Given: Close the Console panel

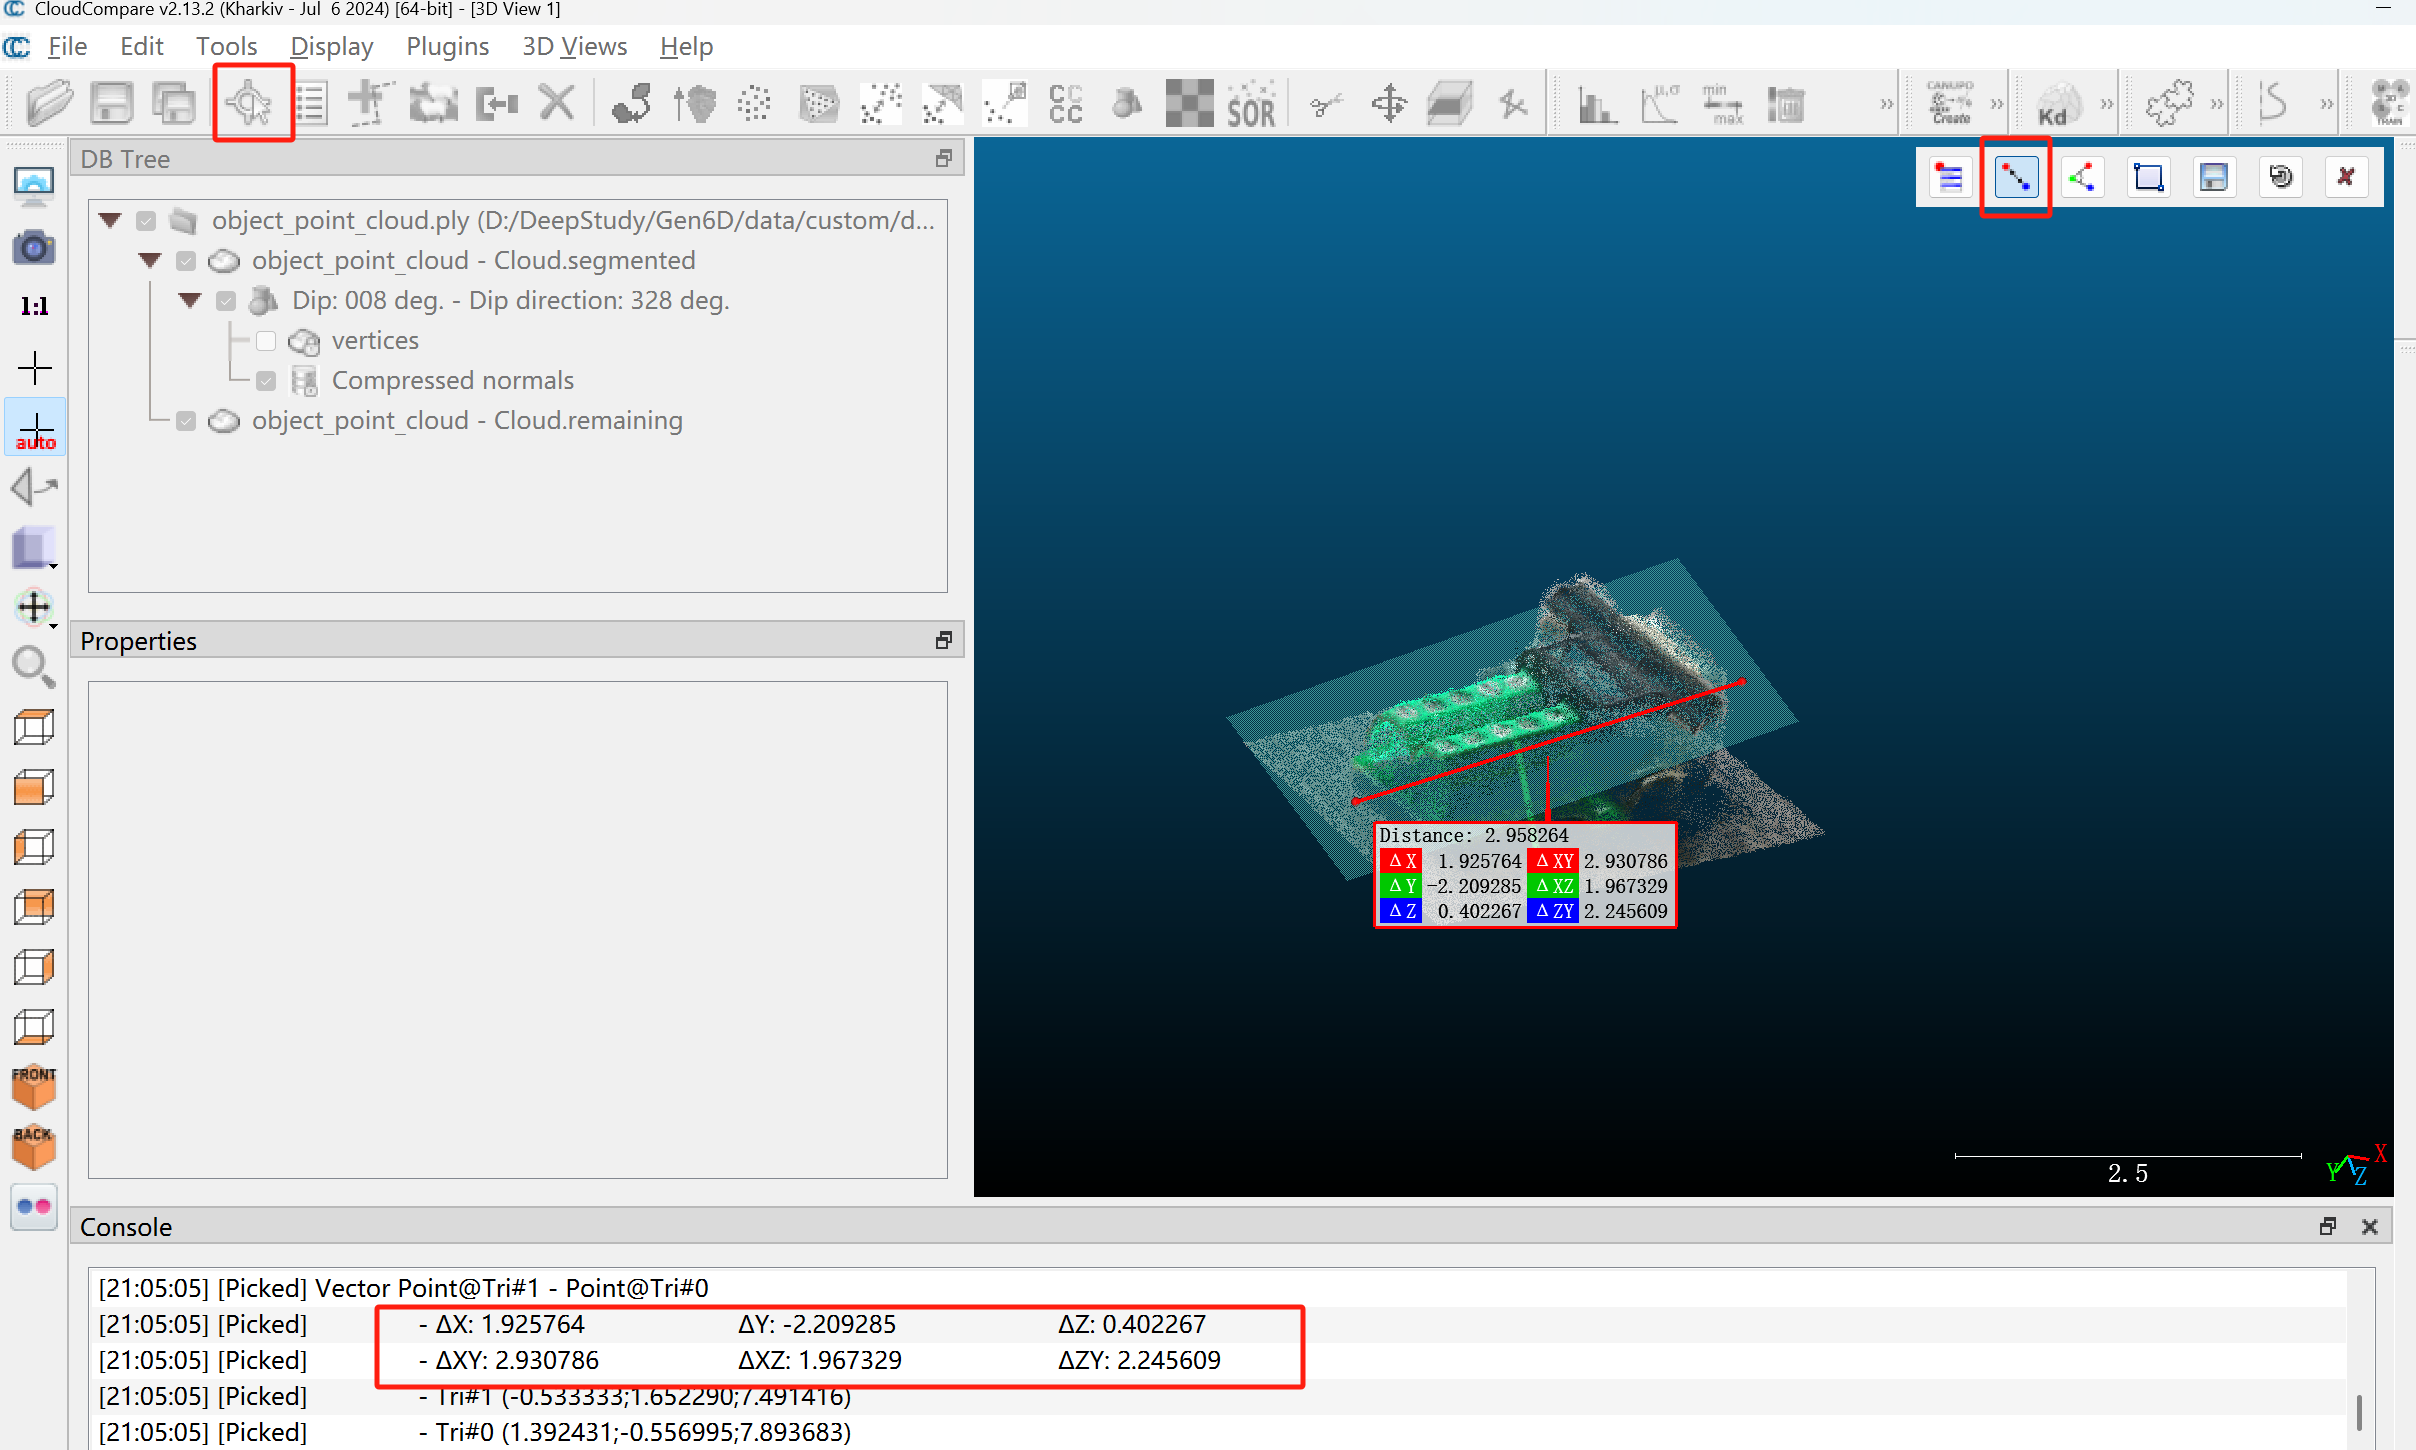Looking at the screenshot, I should coord(2369,1227).
